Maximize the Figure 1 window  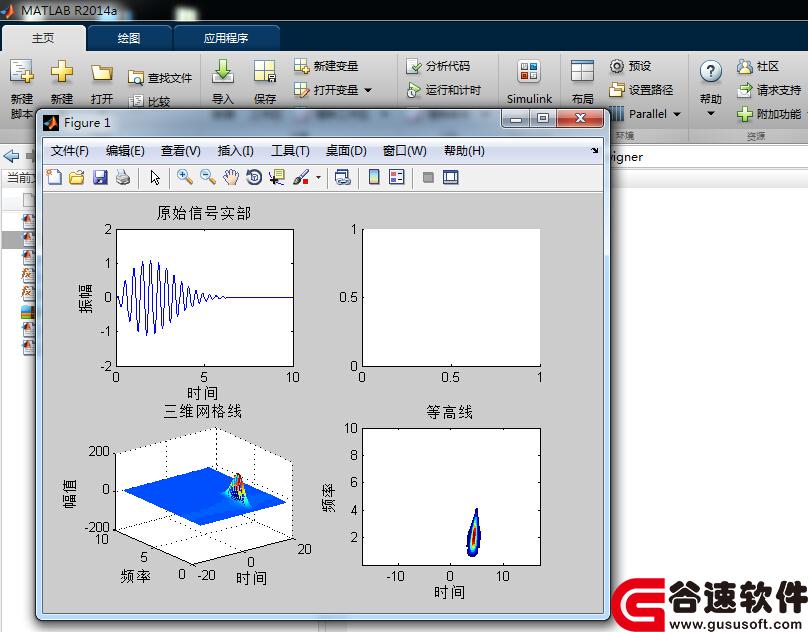pyautogui.click(x=543, y=119)
